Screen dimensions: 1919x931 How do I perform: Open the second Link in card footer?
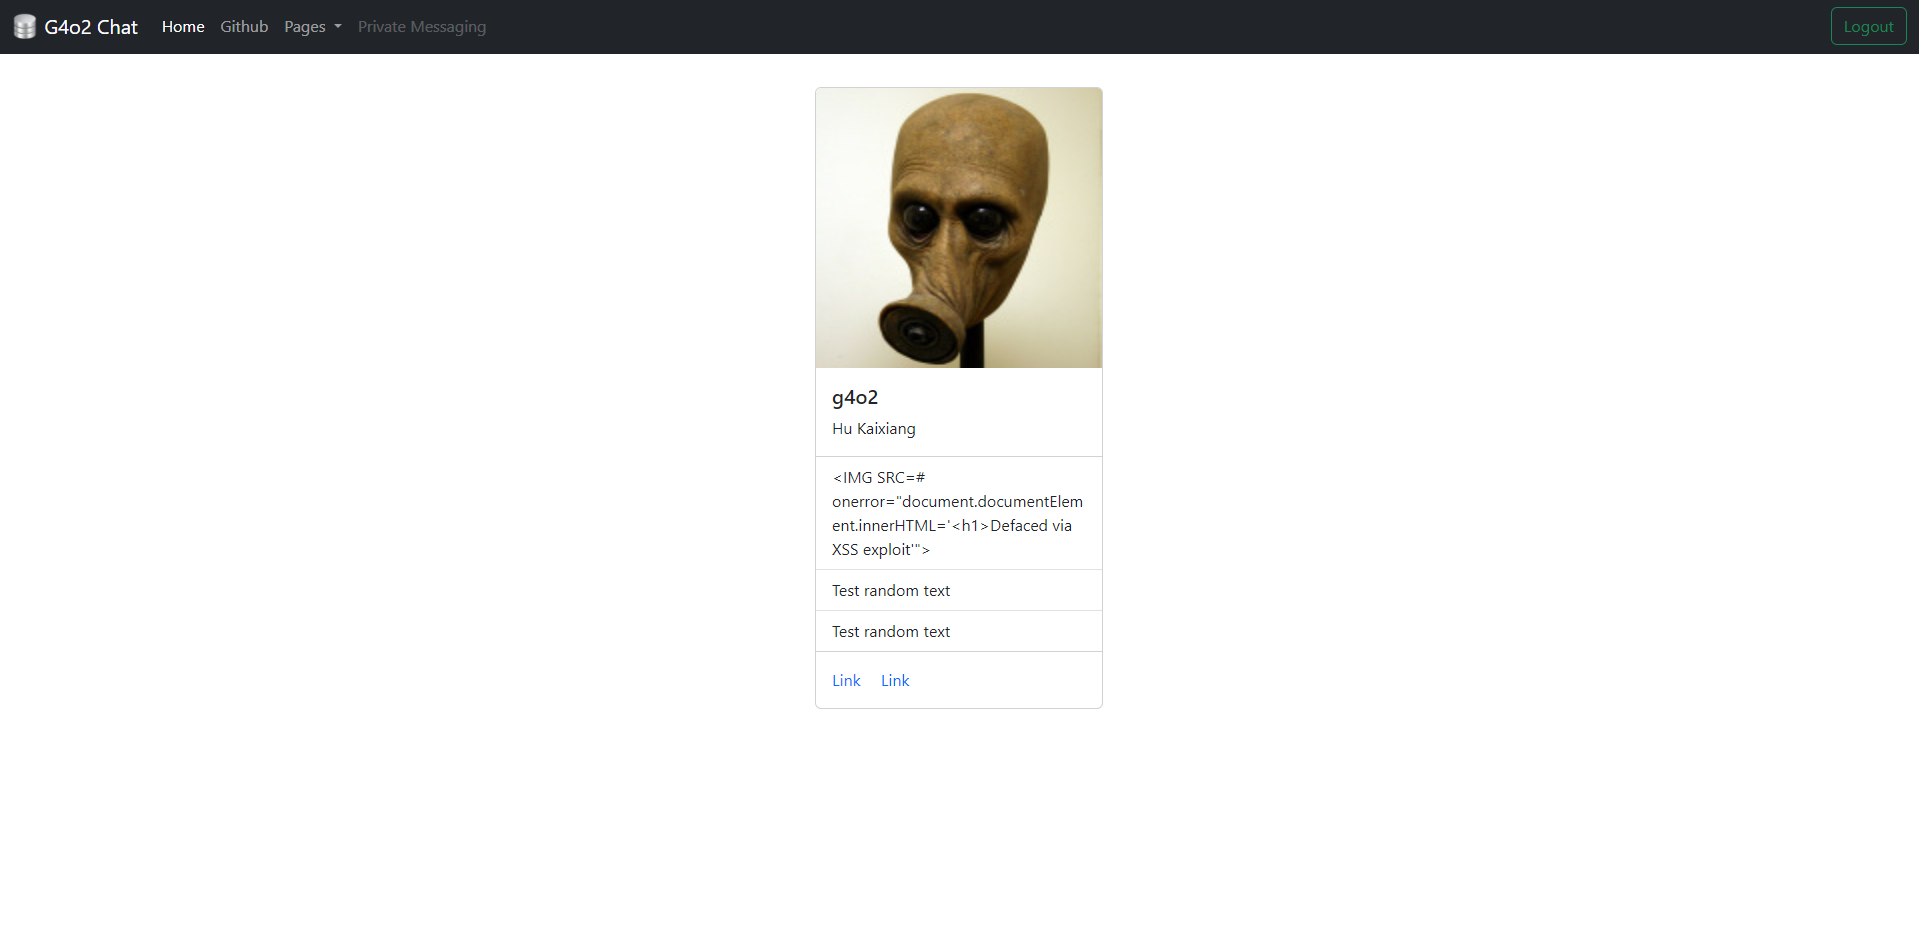[895, 680]
